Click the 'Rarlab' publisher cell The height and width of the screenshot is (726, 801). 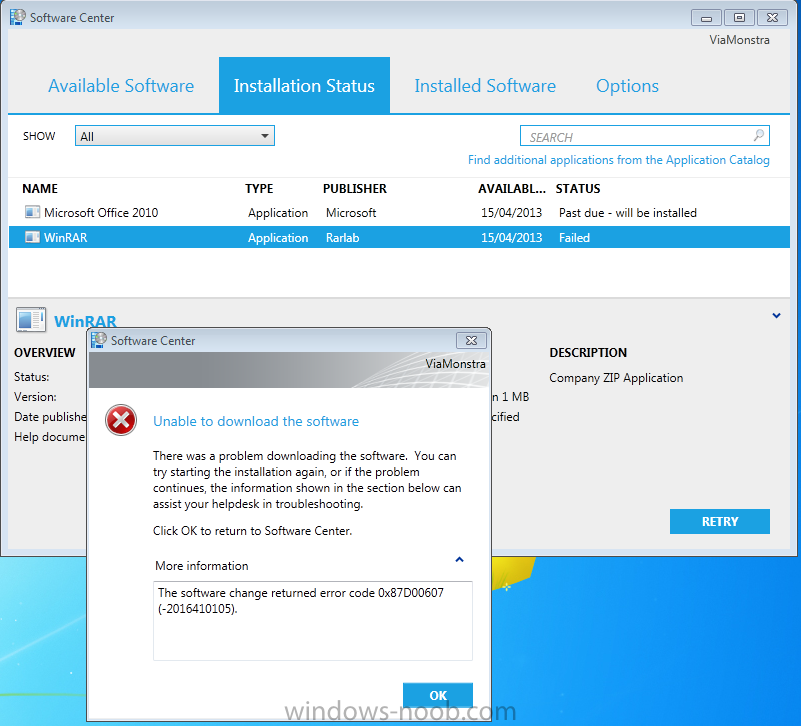[x=342, y=238]
